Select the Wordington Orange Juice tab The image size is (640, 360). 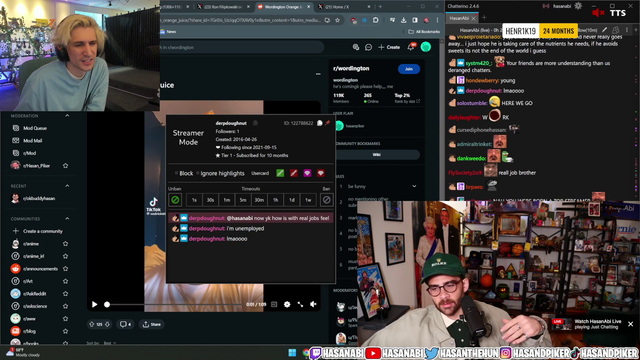[284, 7]
